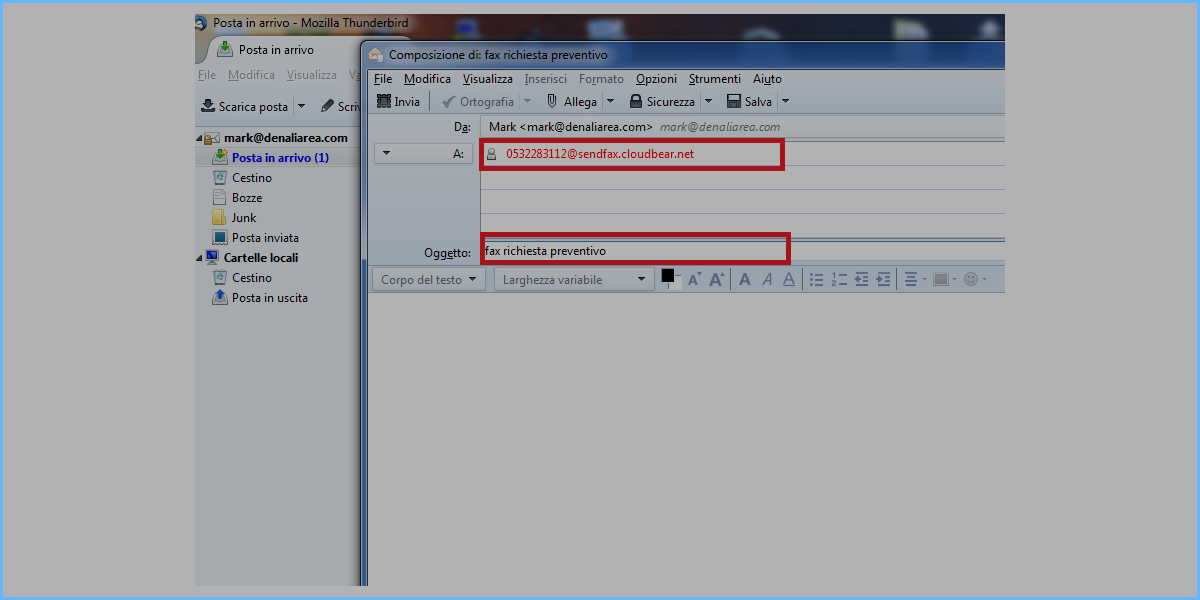
Task: Click the recipient address 0532283112@sendfax.cloudbear.net
Action: click(600, 154)
